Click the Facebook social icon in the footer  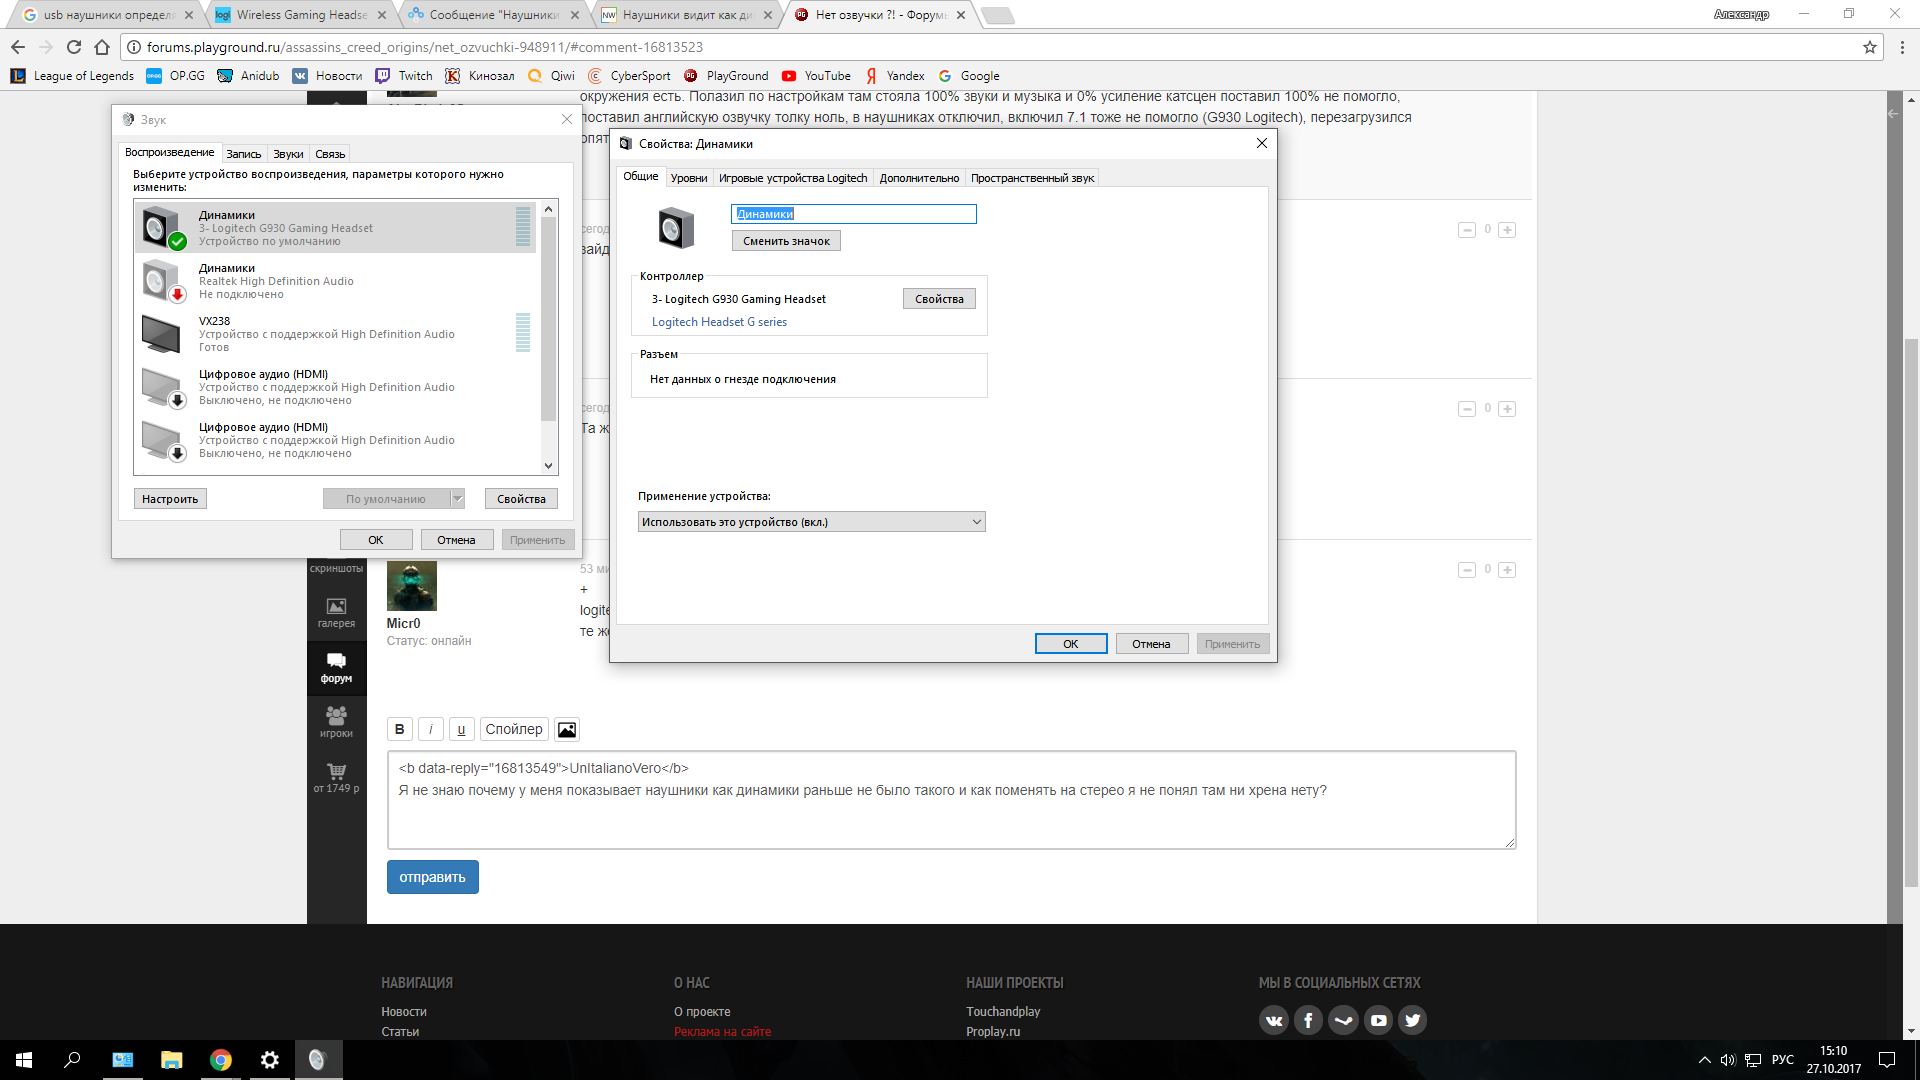point(1308,1020)
